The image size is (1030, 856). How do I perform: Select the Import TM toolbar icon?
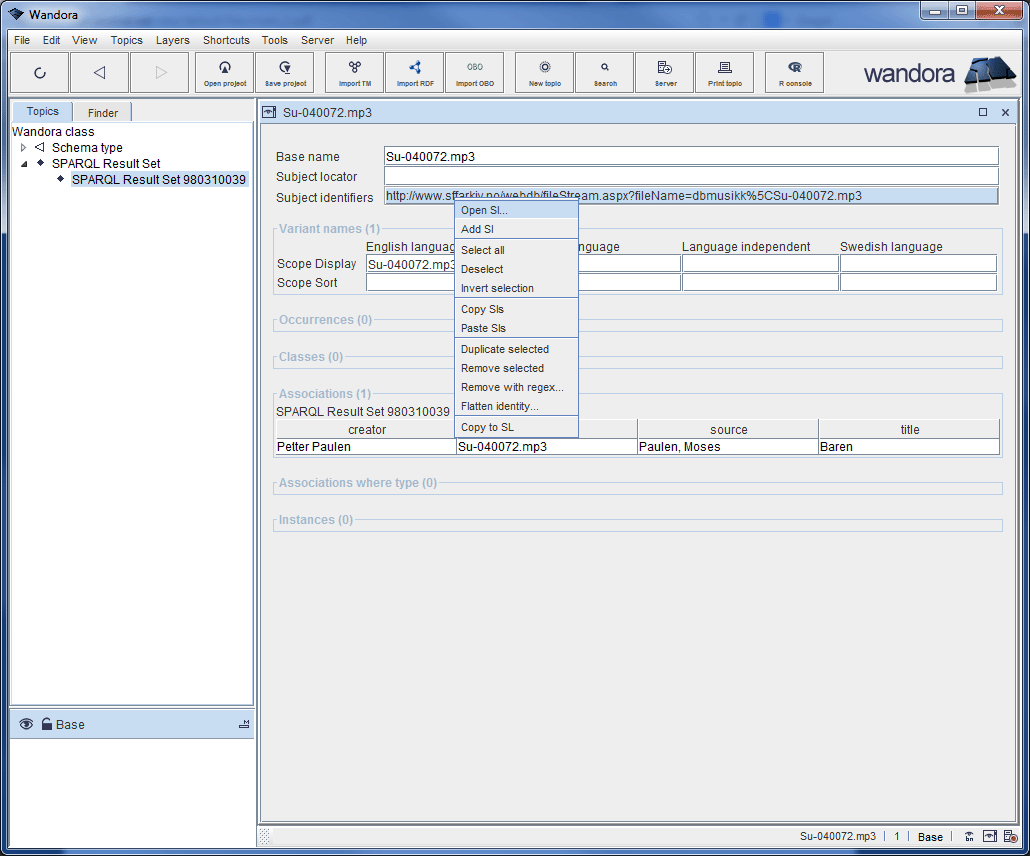354,72
